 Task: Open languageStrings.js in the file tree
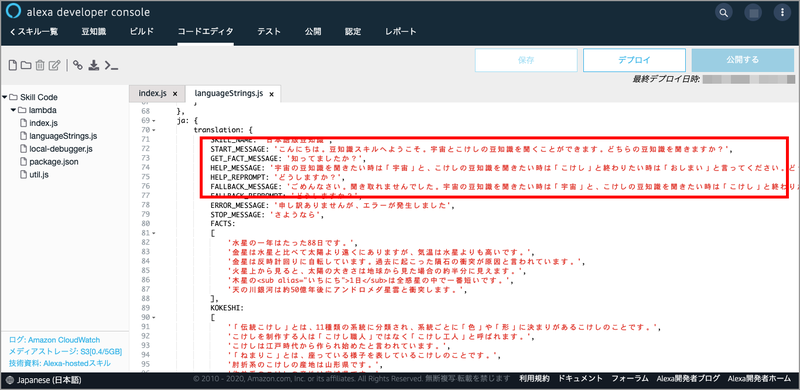(63, 136)
